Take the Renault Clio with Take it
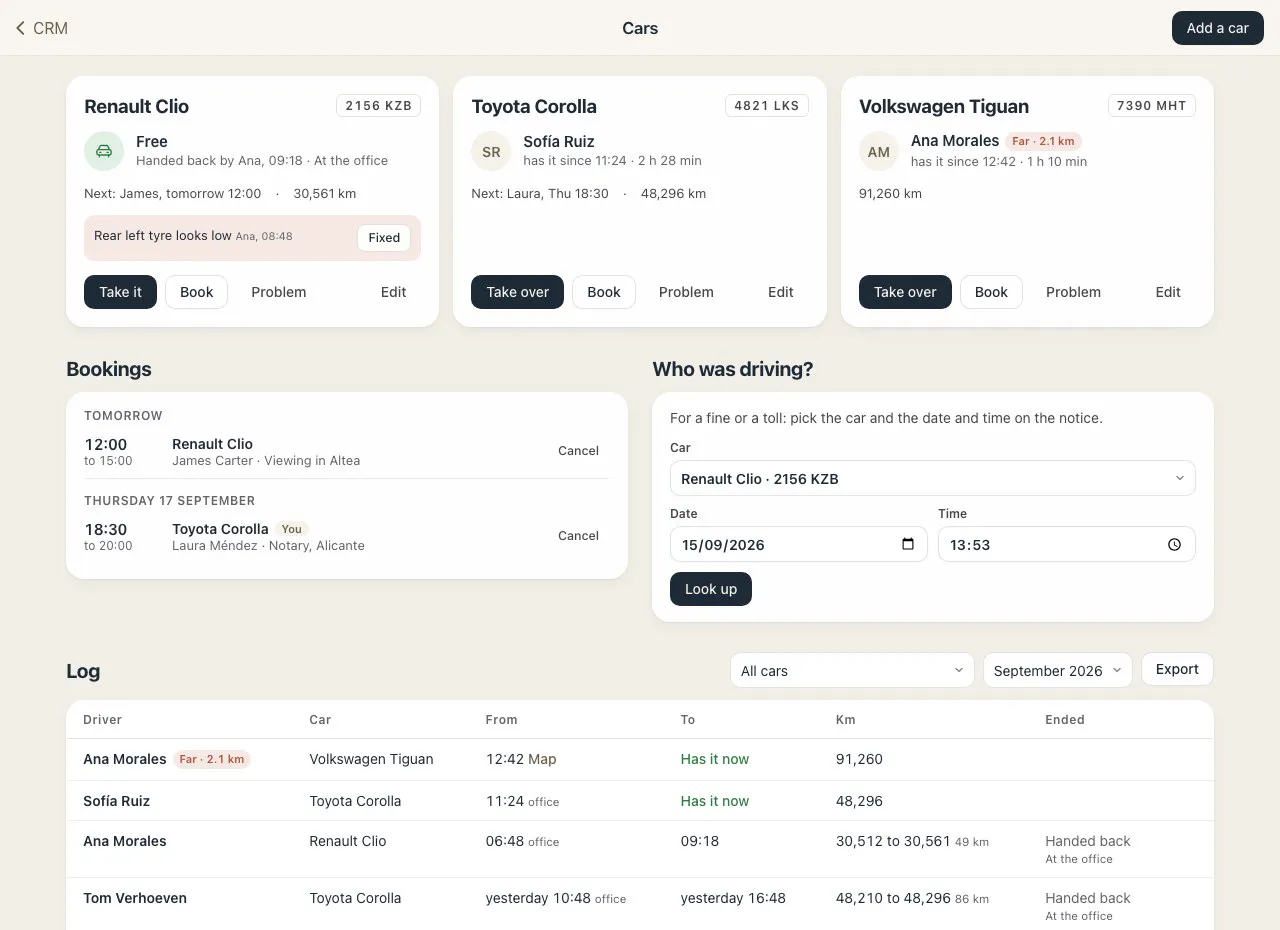The height and width of the screenshot is (930, 1280). coord(120,292)
